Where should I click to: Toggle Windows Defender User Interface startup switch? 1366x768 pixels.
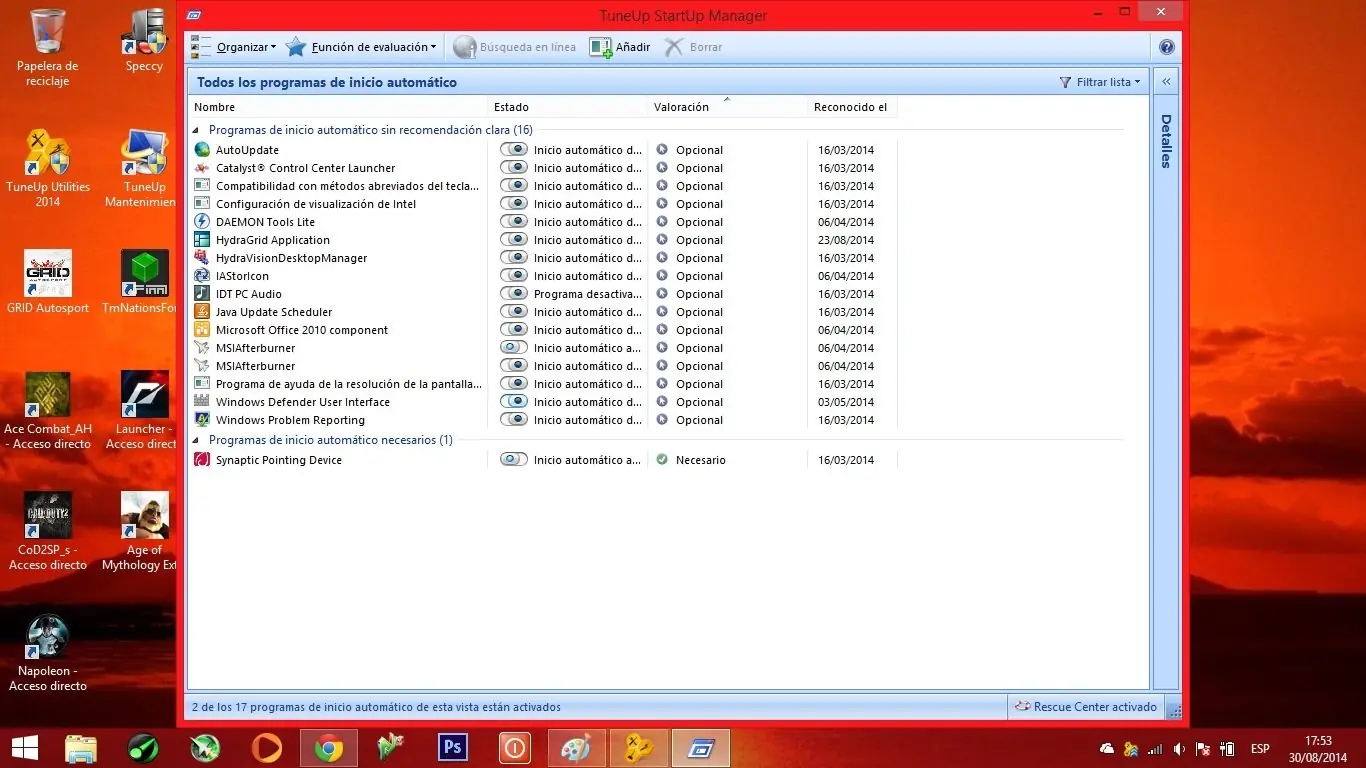point(514,402)
